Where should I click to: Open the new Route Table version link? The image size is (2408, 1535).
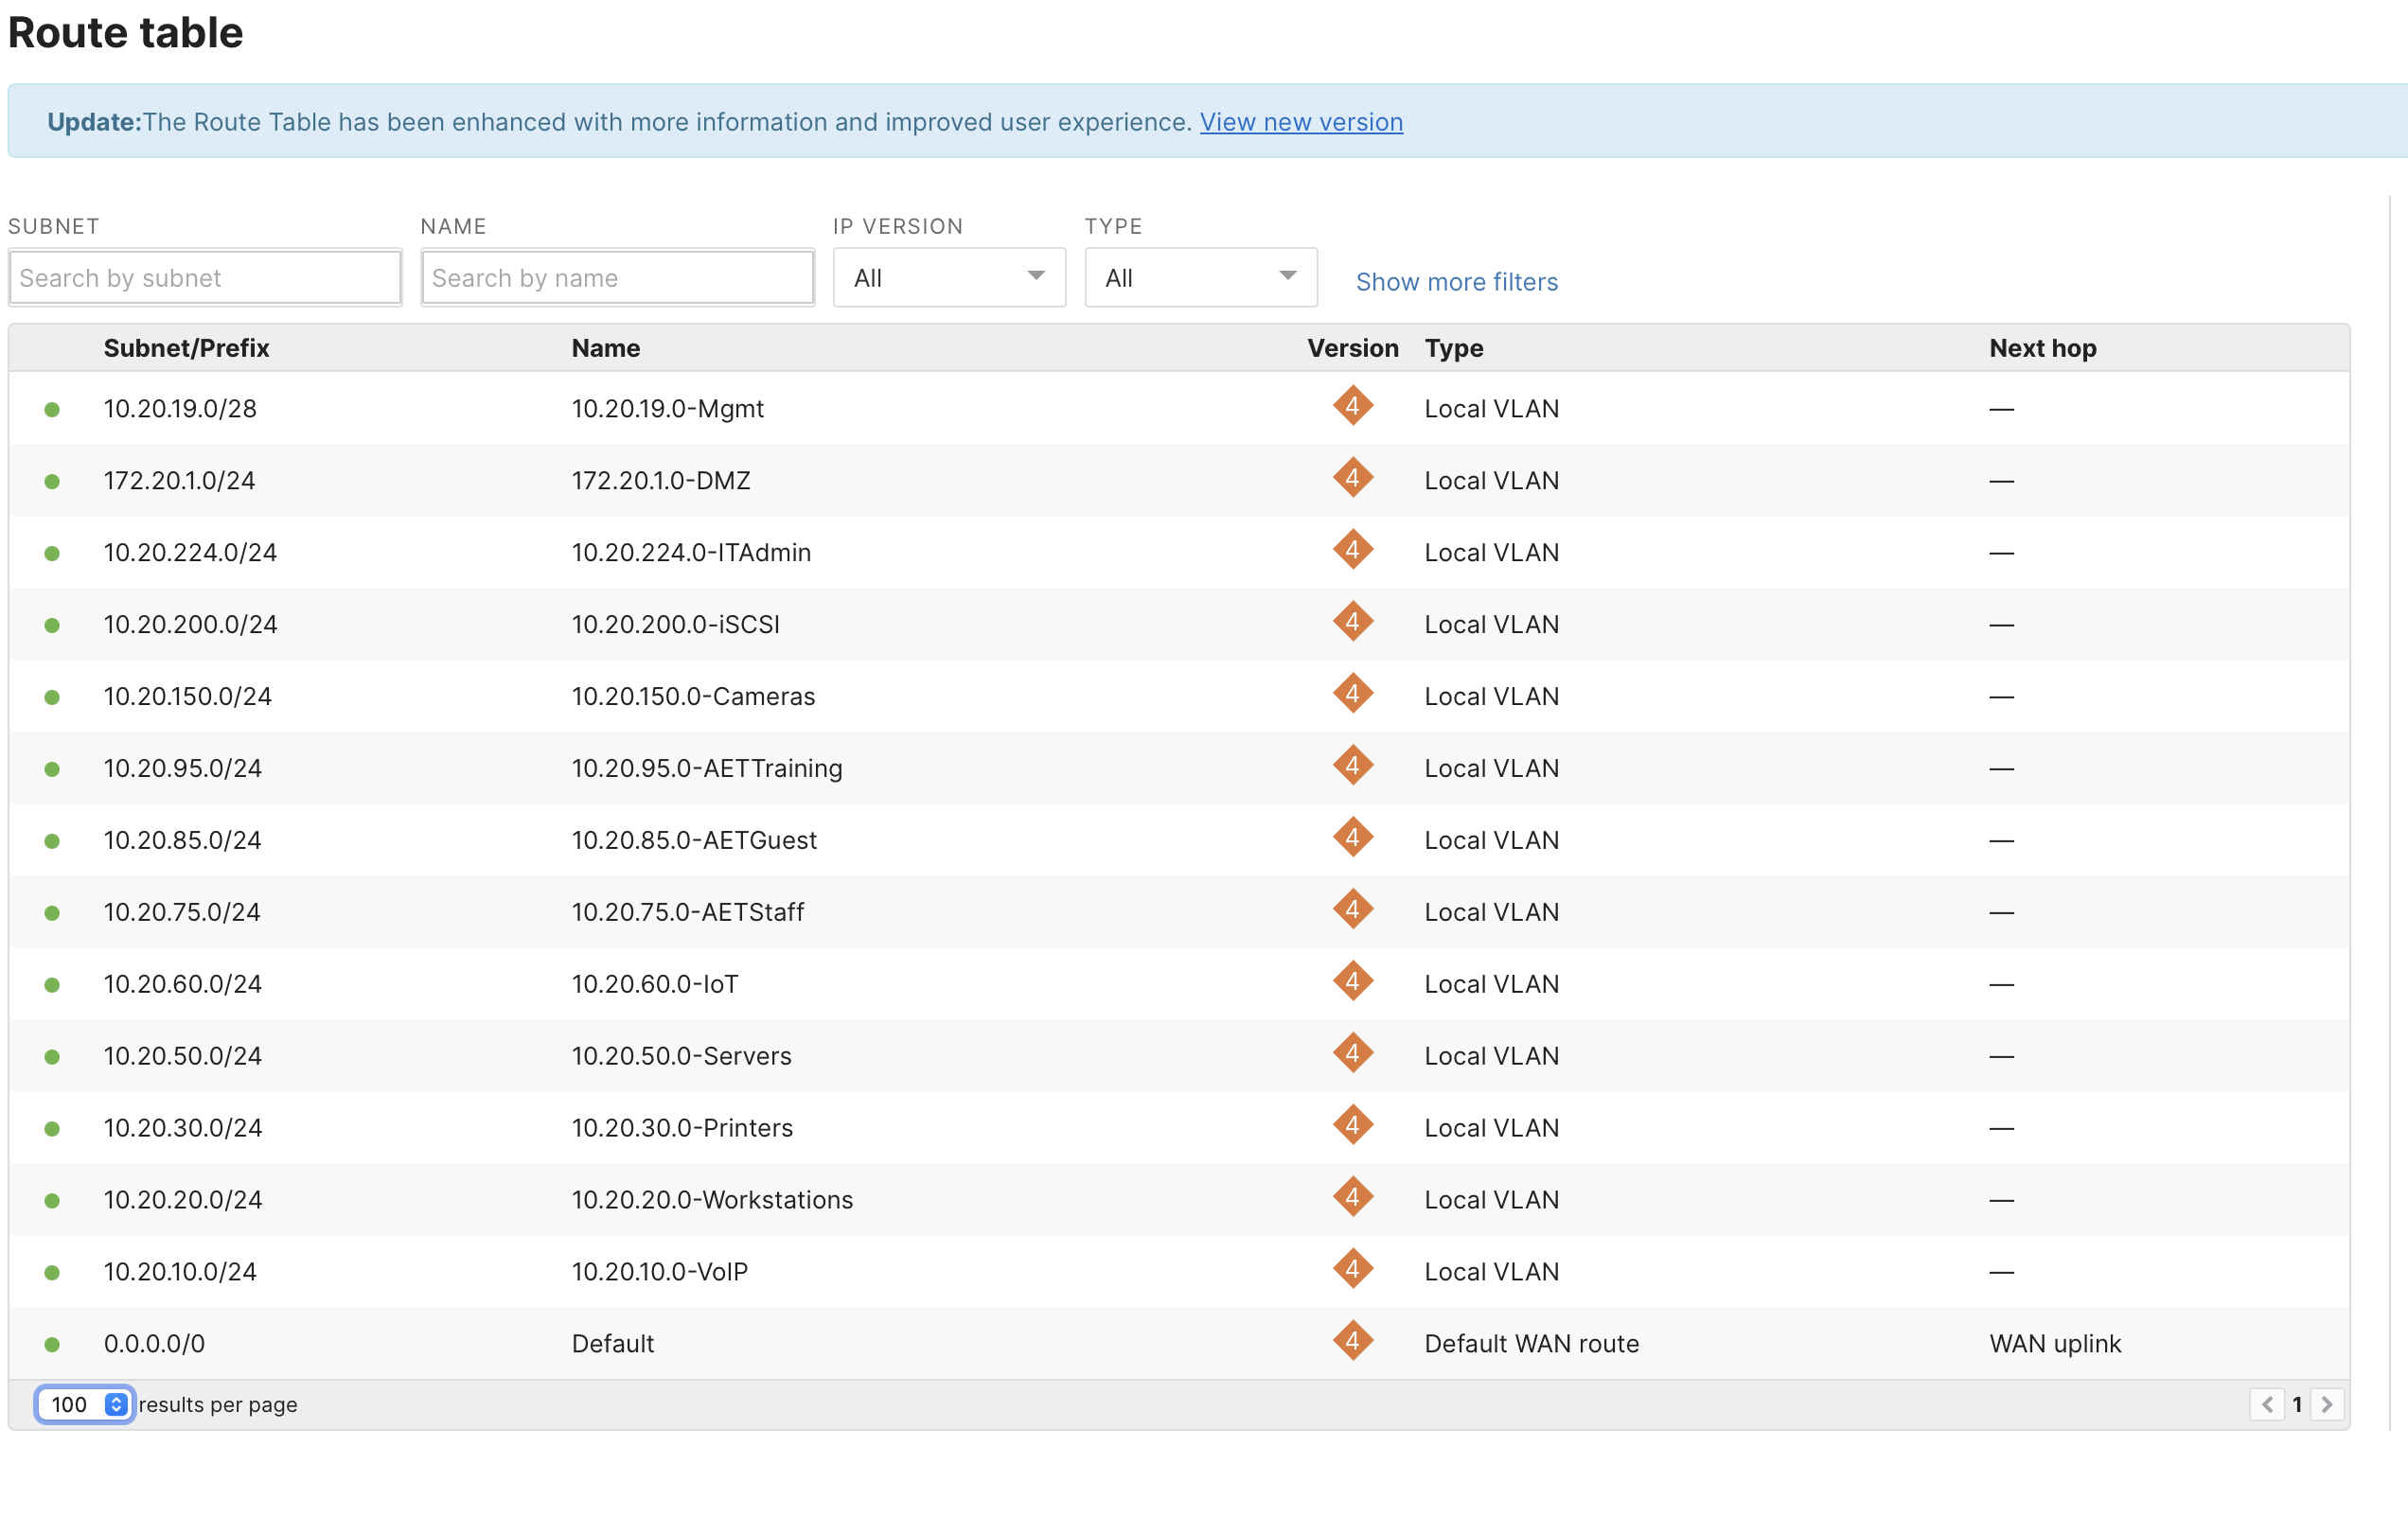1300,121
